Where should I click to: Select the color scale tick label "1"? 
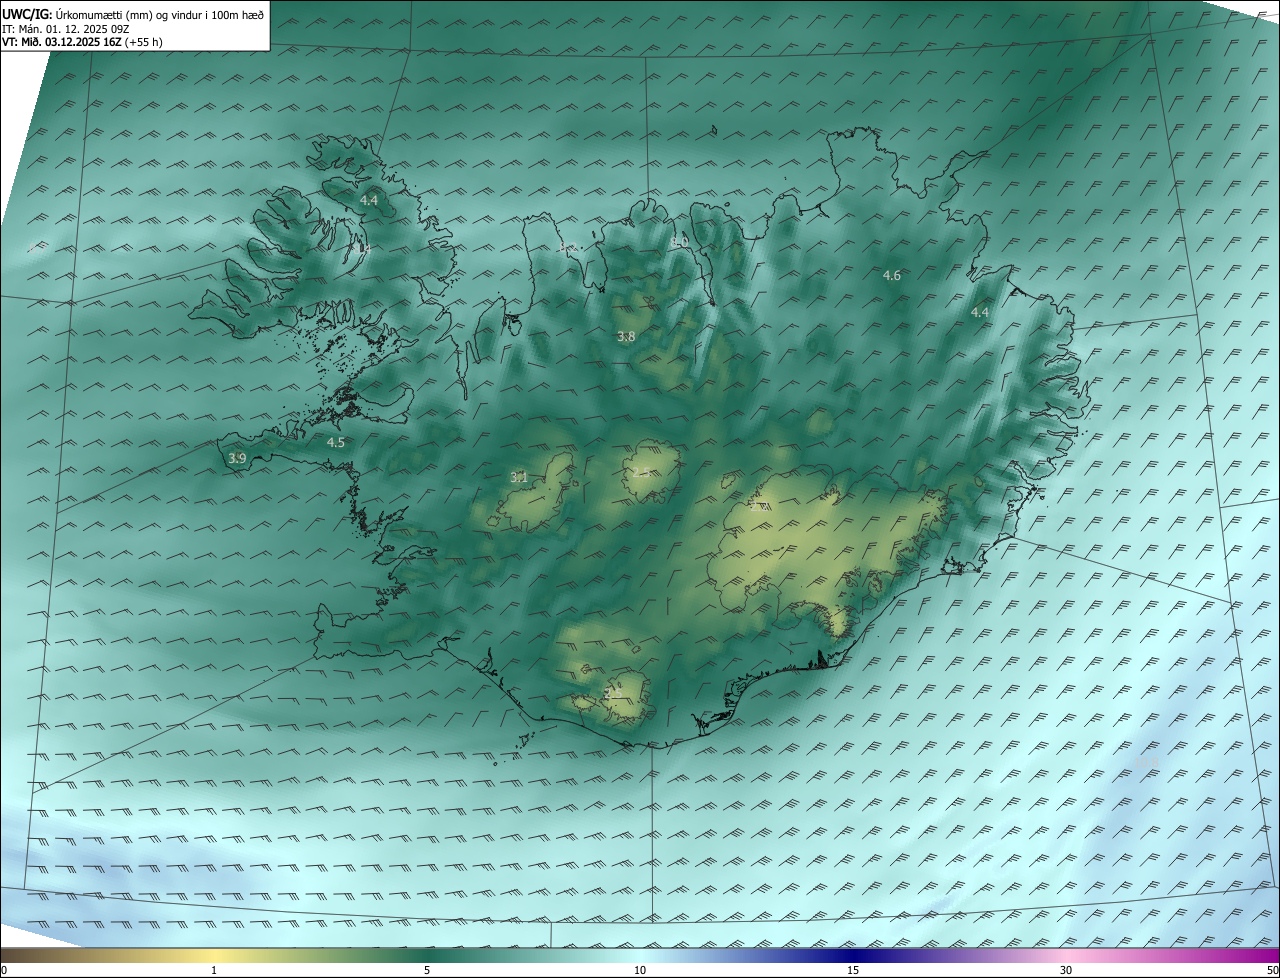[214, 970]
